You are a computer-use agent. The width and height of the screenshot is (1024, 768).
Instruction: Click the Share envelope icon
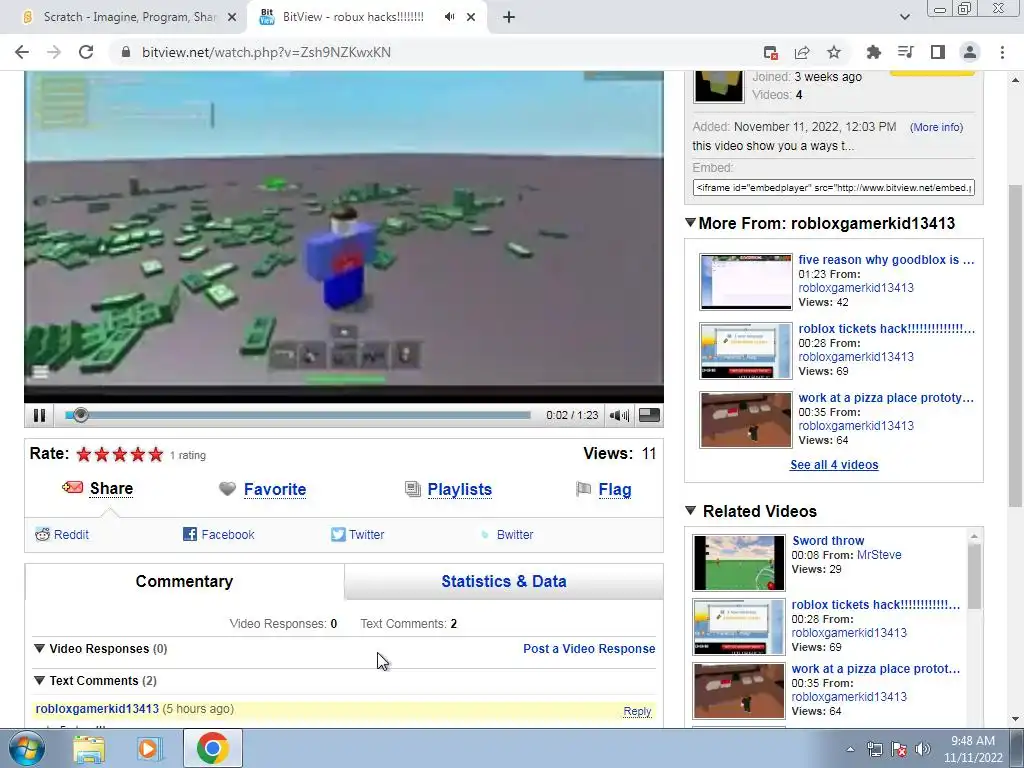coord(72,487)
